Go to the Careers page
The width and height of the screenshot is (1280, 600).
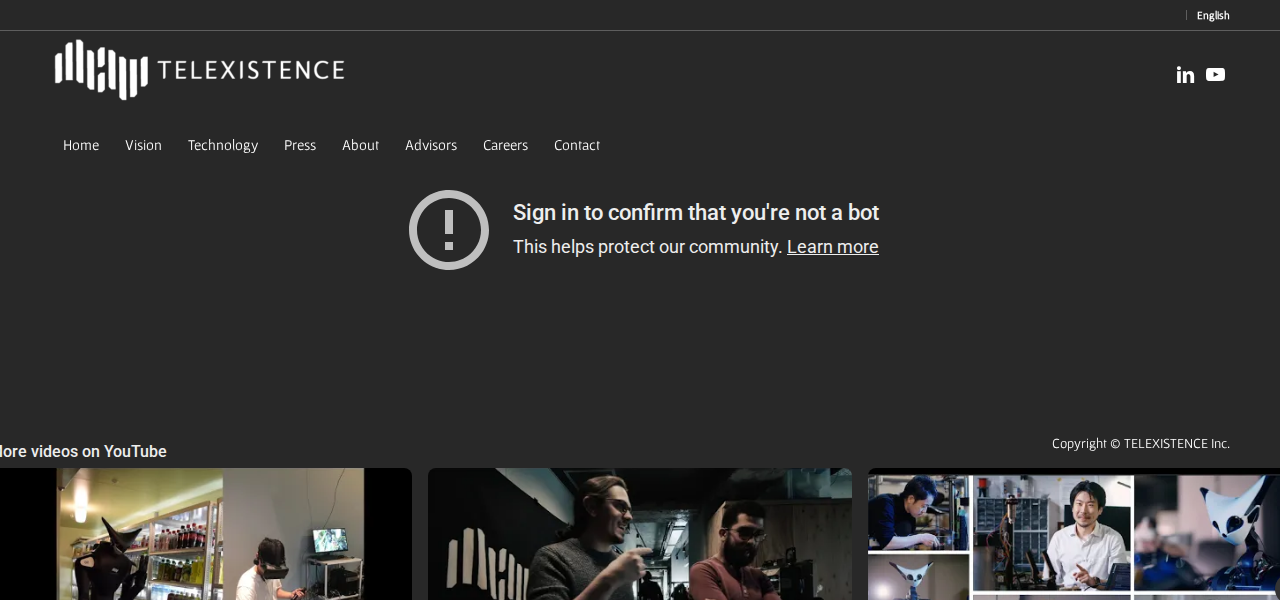pyautogui.click(x=505, y=145)
